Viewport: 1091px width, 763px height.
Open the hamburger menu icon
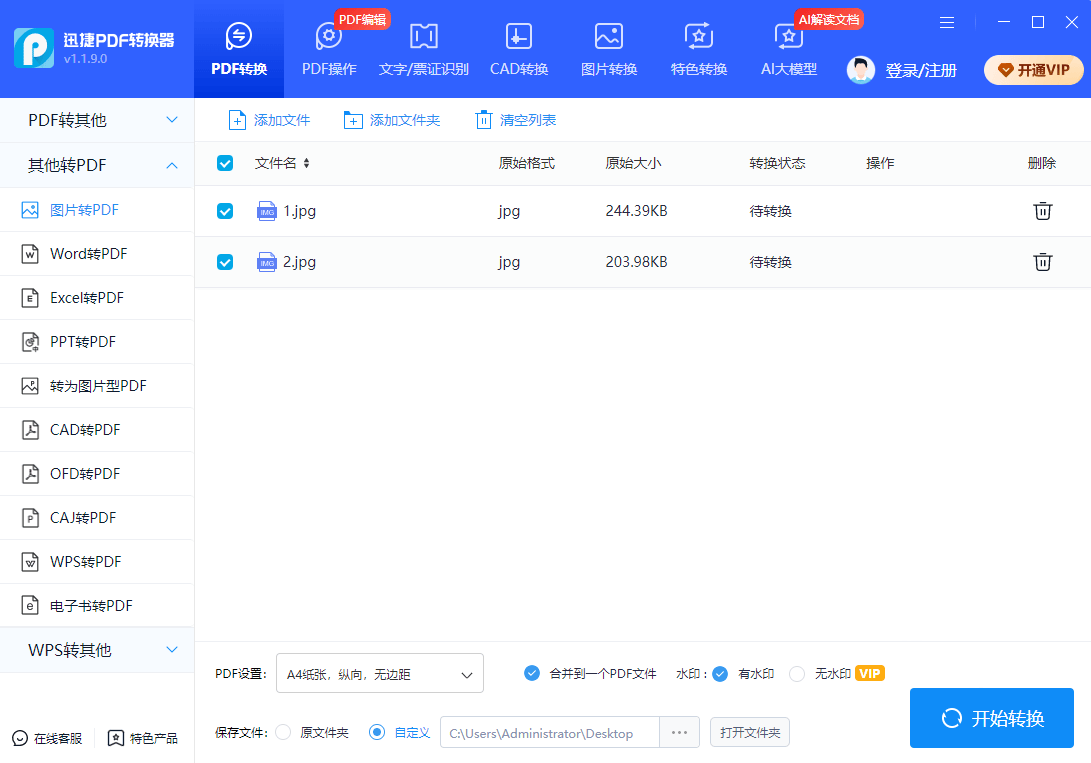click(947, 22)
